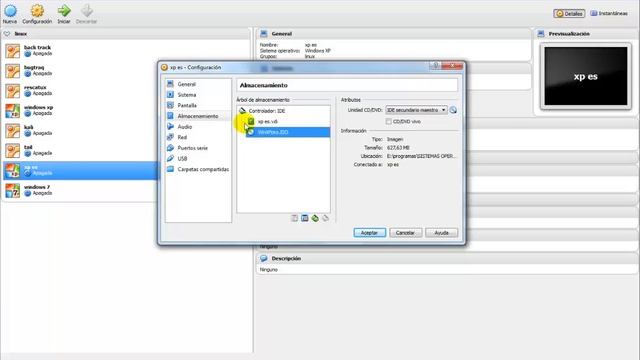The image size is (640, 360).
Task: Select Controlador: IDE in storage tree
Action: pos(267,111)
